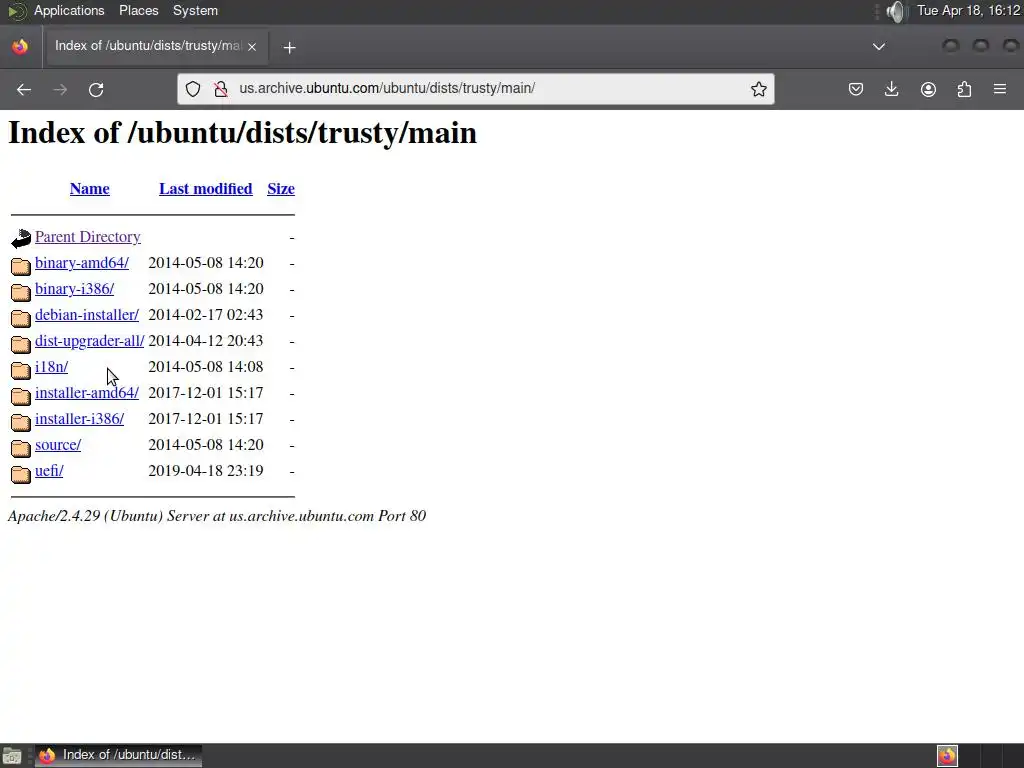Open the tracking protection shield icon
The image size is (1024, 768).
tap(193, 89)
